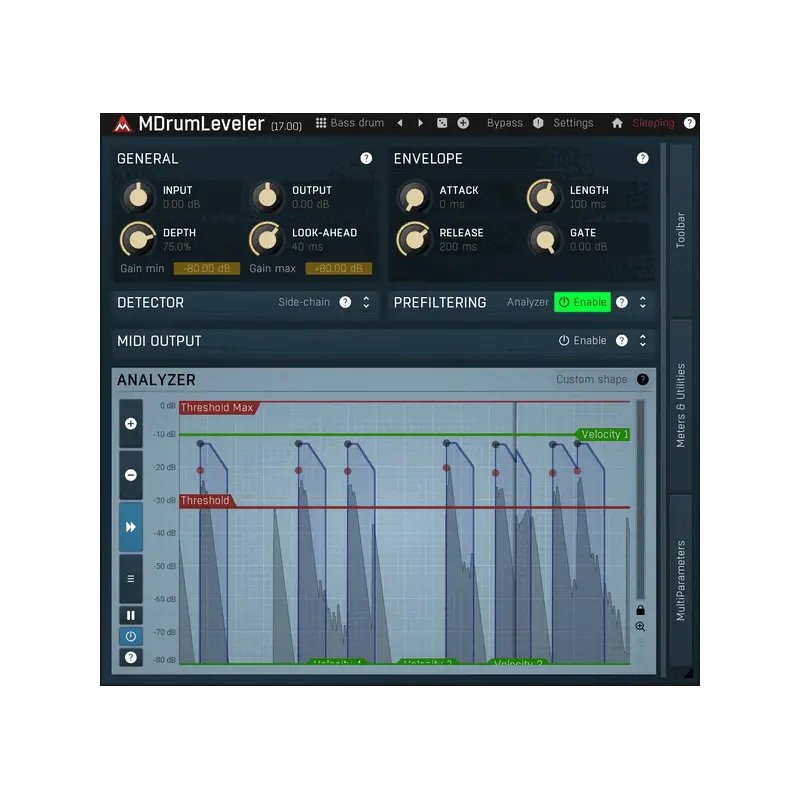The width and height of the screenshot is (800, 800).
Task: Click the GATE knob
Action: tap(544, 239)
